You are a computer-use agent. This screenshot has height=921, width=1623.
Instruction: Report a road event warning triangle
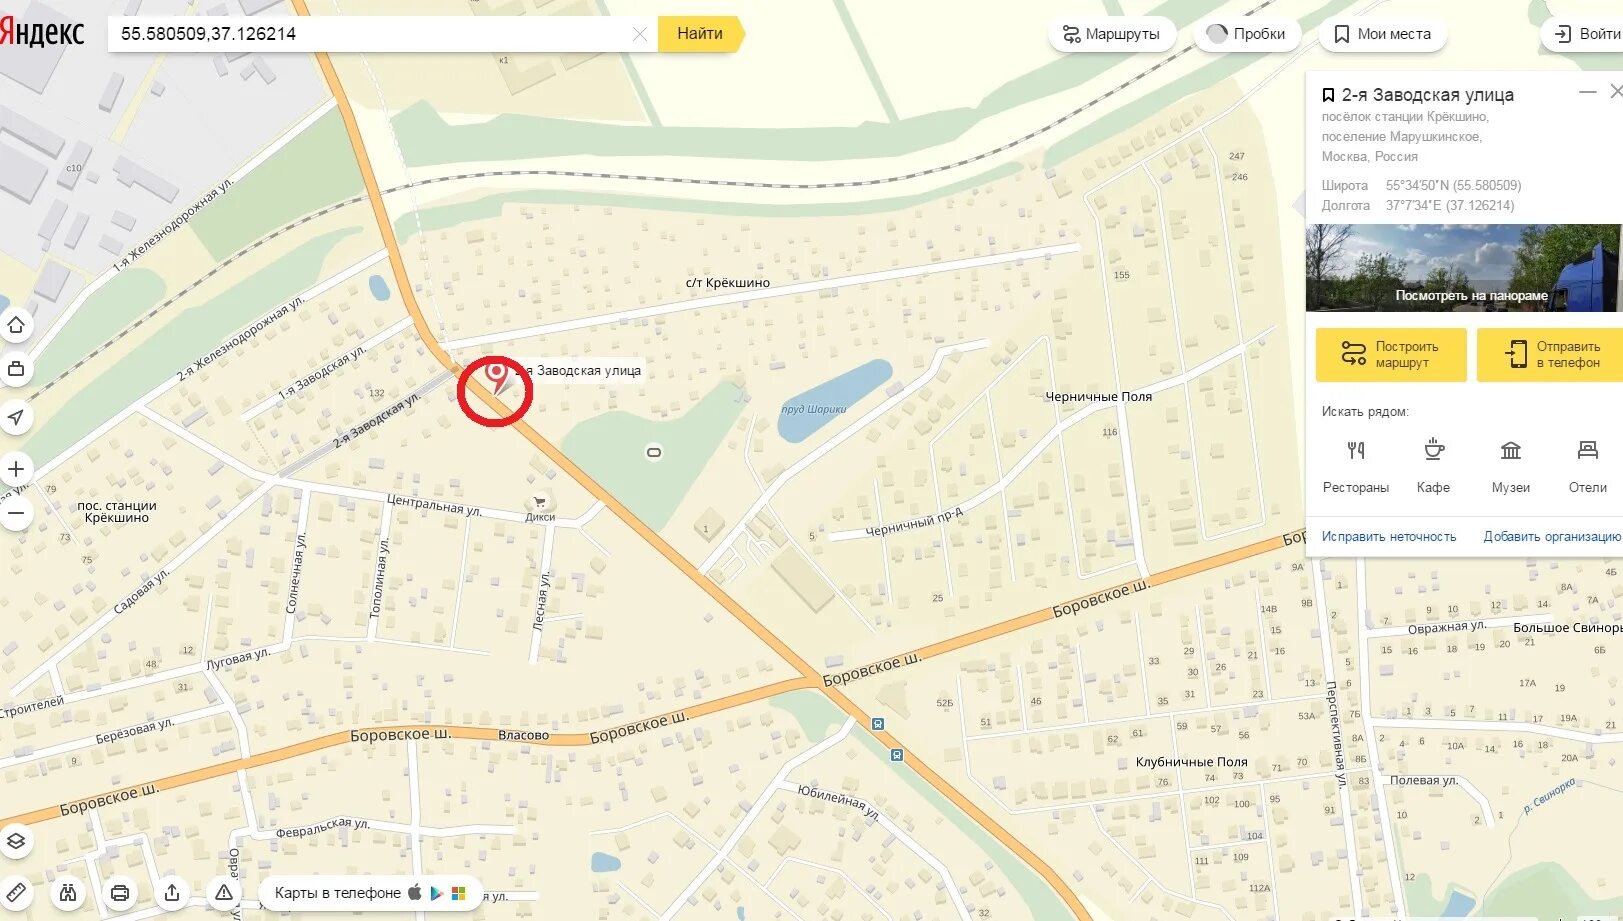pyautogui.click(x=224, y=893)
